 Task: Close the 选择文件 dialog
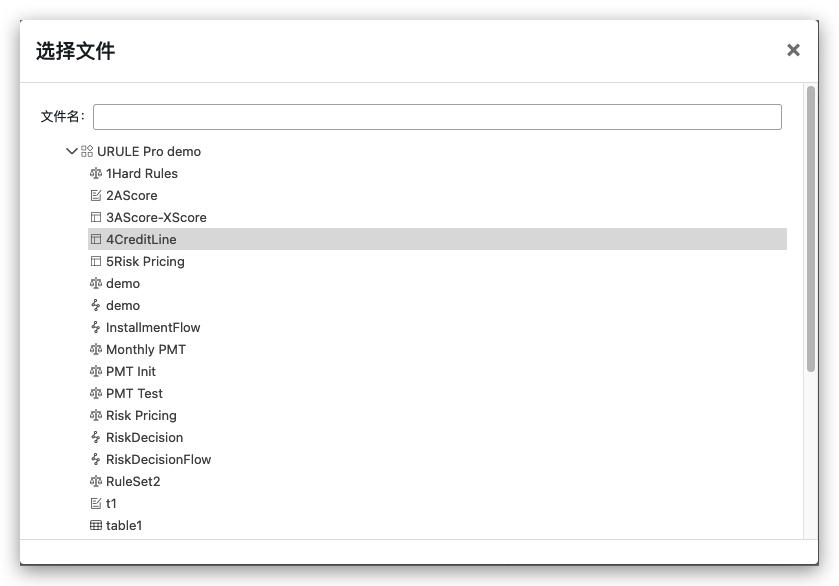point(793,50)
